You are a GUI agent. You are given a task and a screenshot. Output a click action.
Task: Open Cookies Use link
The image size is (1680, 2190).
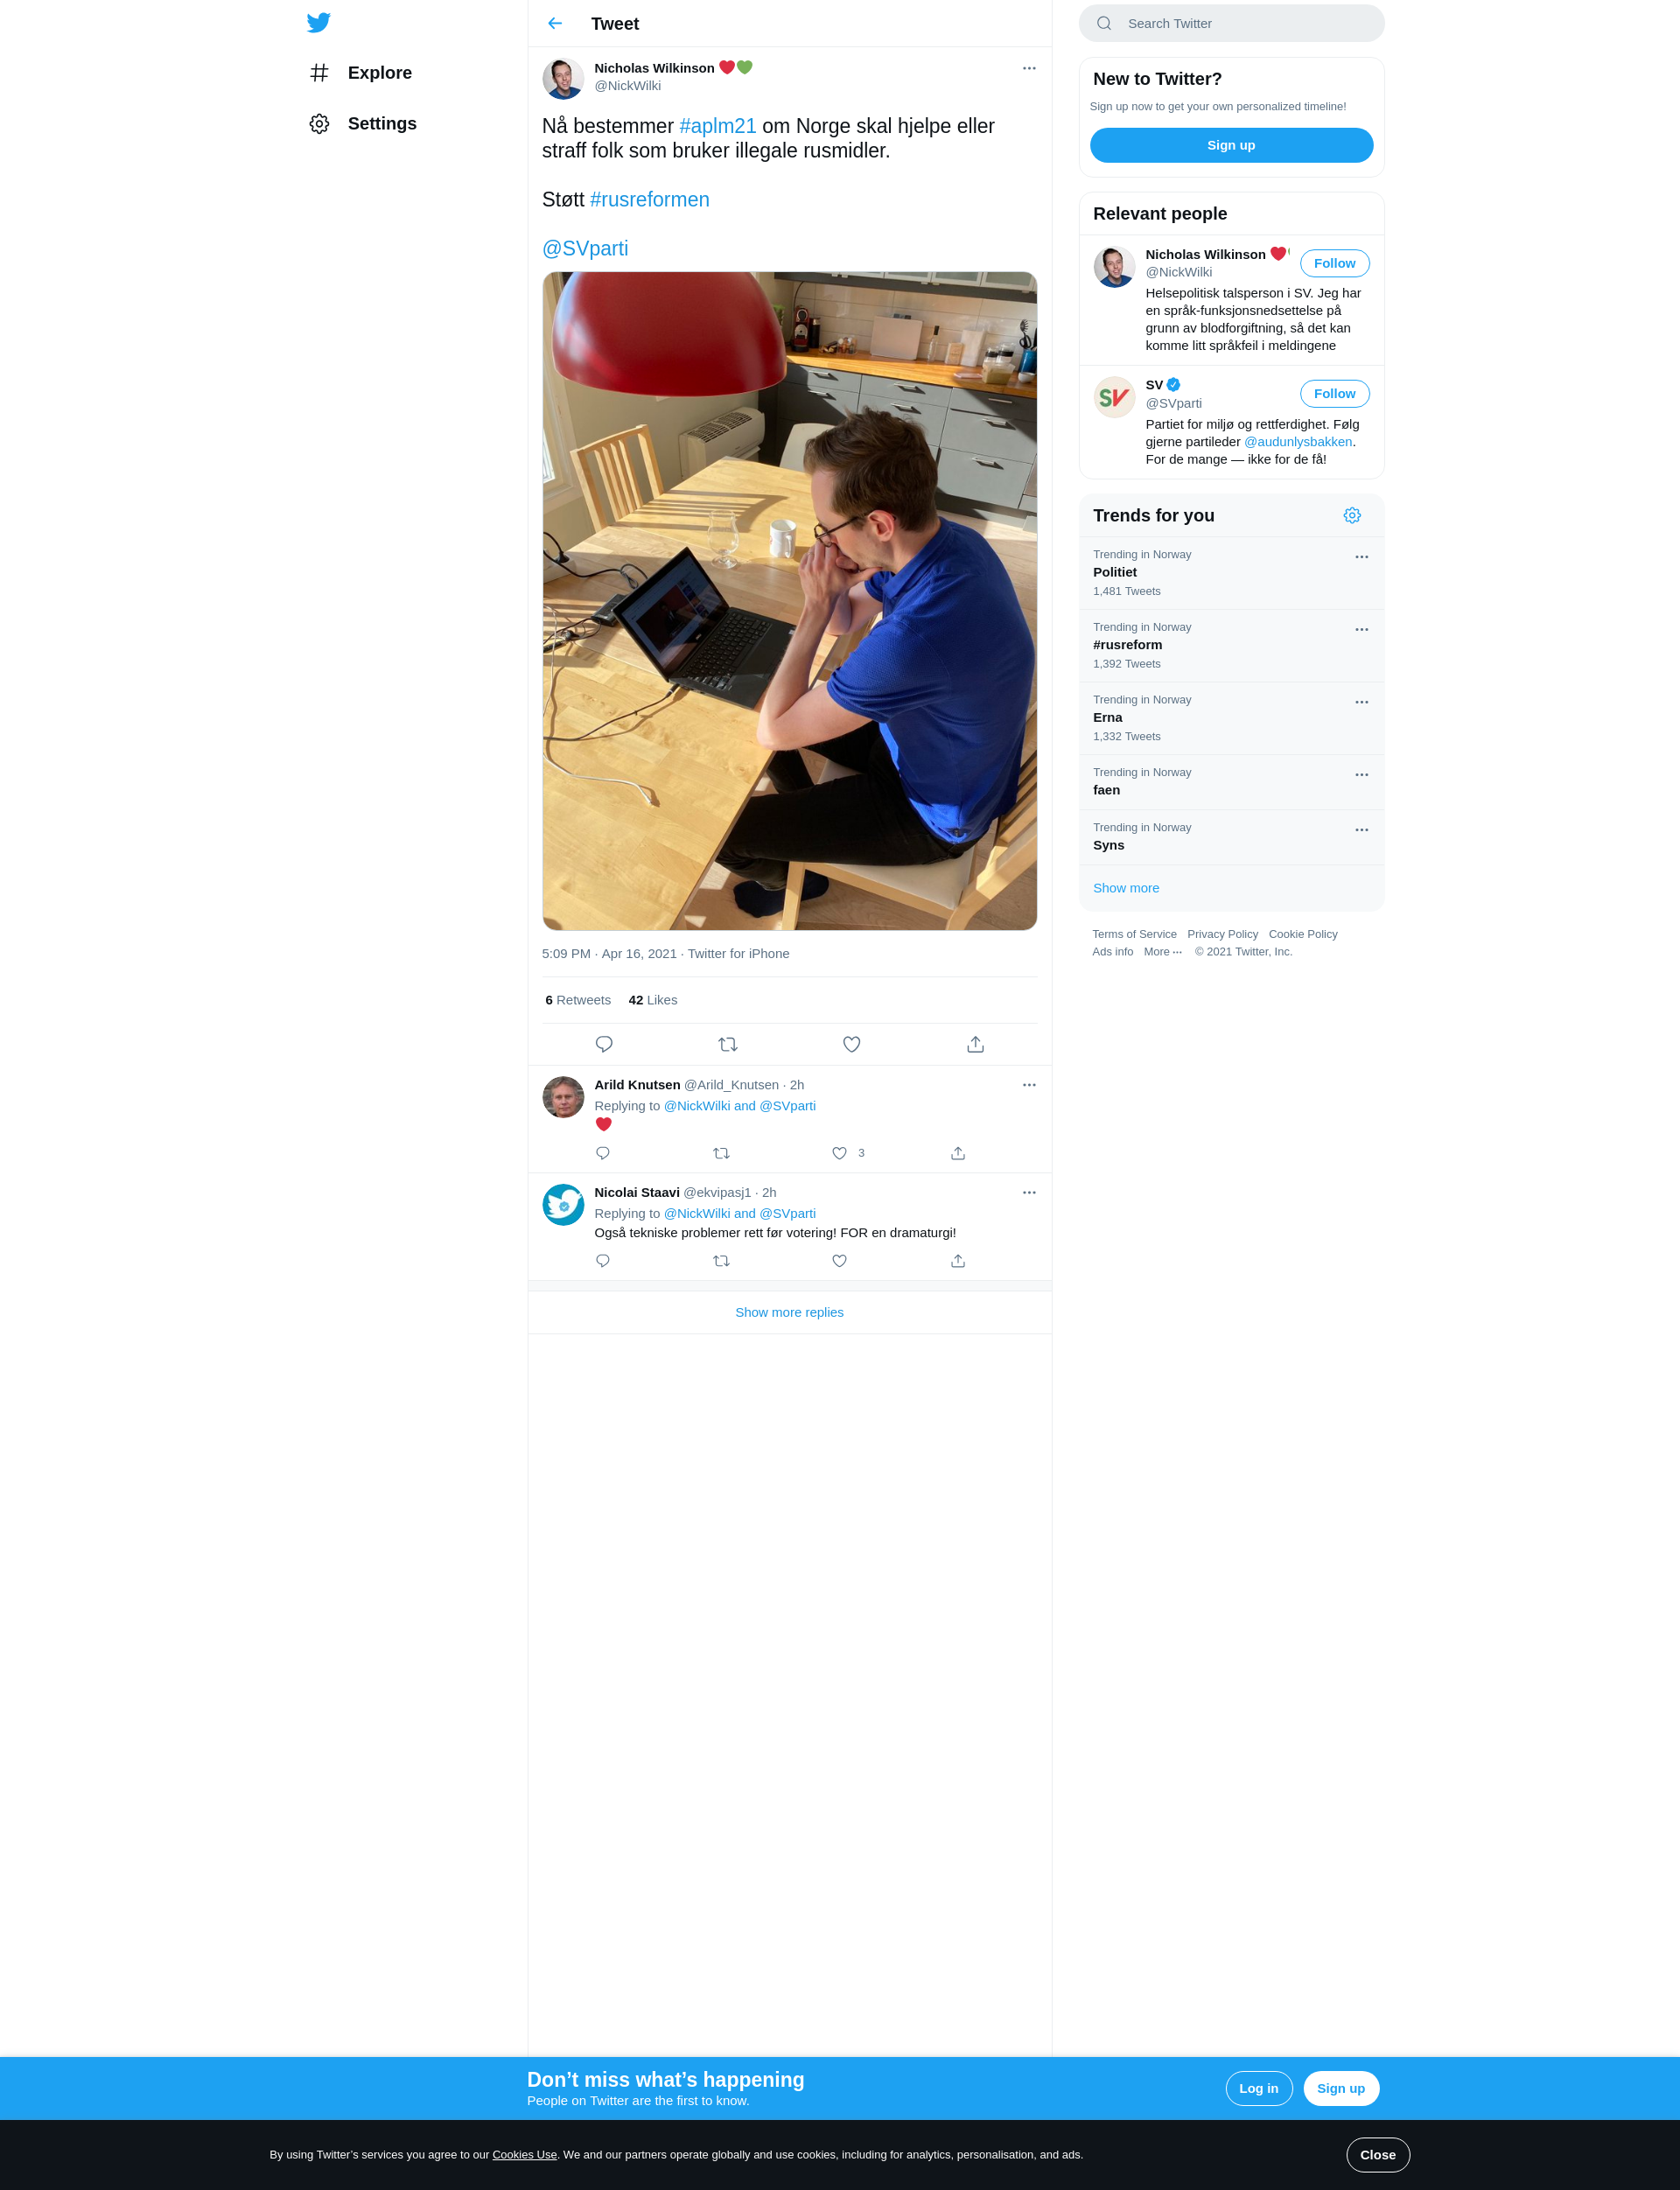pyautogui.click(x=524, y=2155)
